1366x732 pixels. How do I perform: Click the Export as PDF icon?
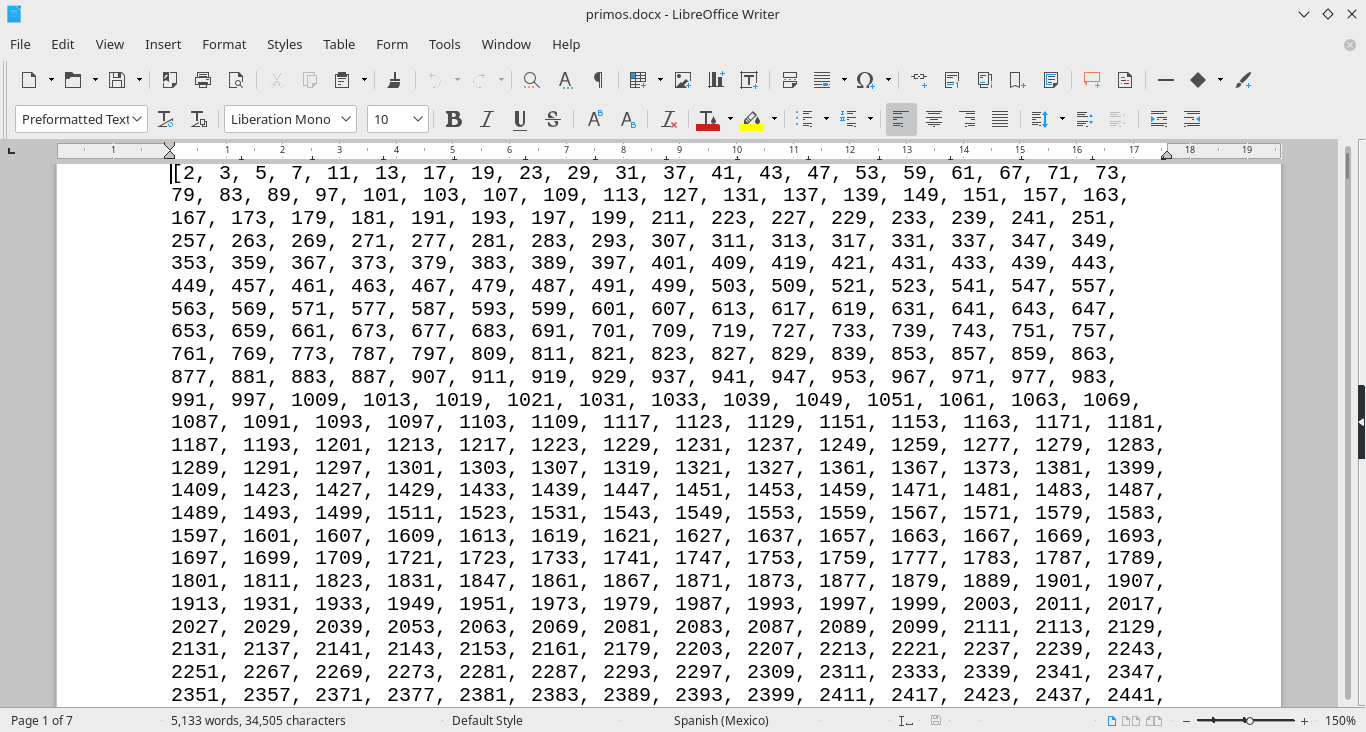click(x=170, y=80)
